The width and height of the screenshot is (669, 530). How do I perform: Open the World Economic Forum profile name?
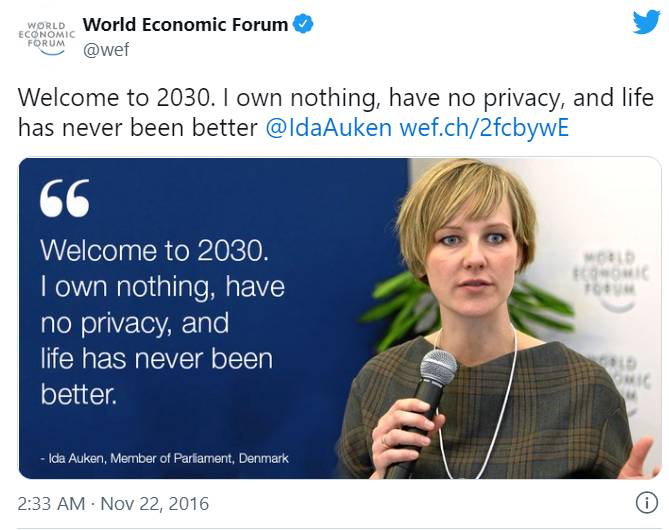pos(187,24)
